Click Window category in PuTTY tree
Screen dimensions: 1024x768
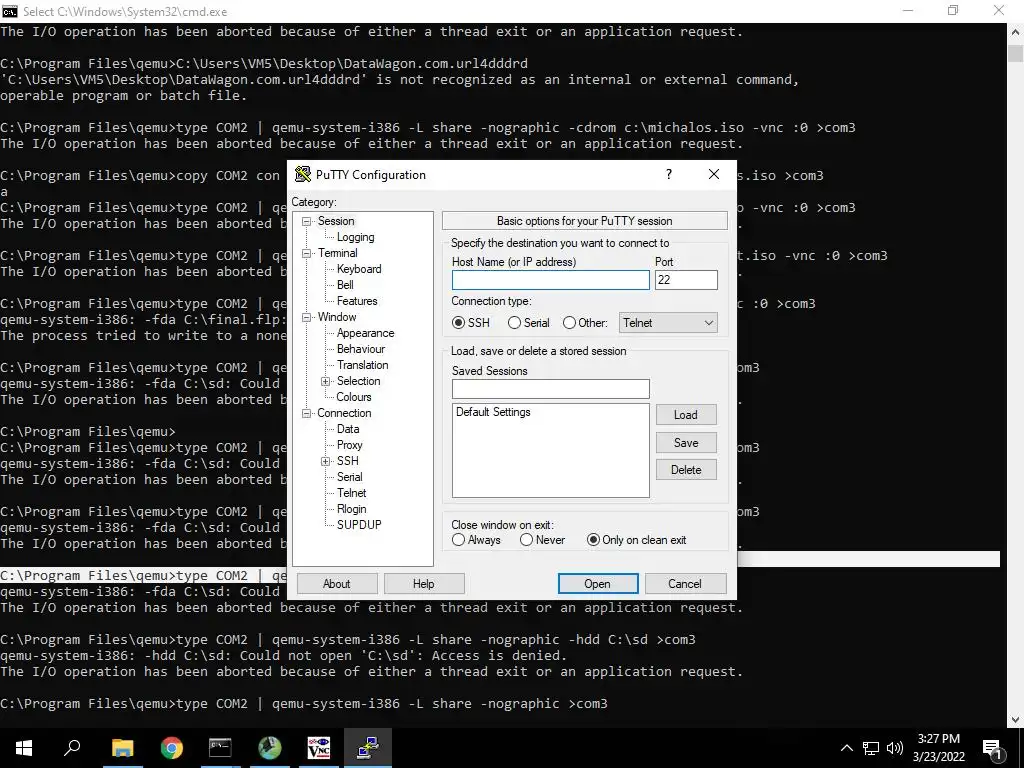(337, 317)
